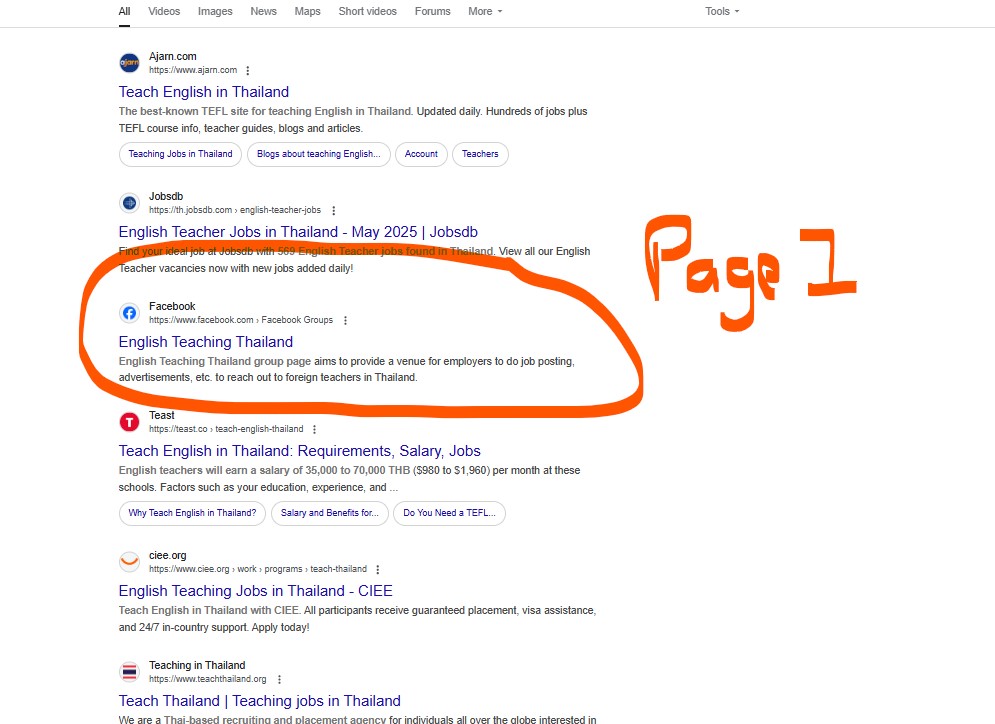Click the Jobsdb site name
The width and height of the screenshot is (995, 724).
[x=166, y=197]
